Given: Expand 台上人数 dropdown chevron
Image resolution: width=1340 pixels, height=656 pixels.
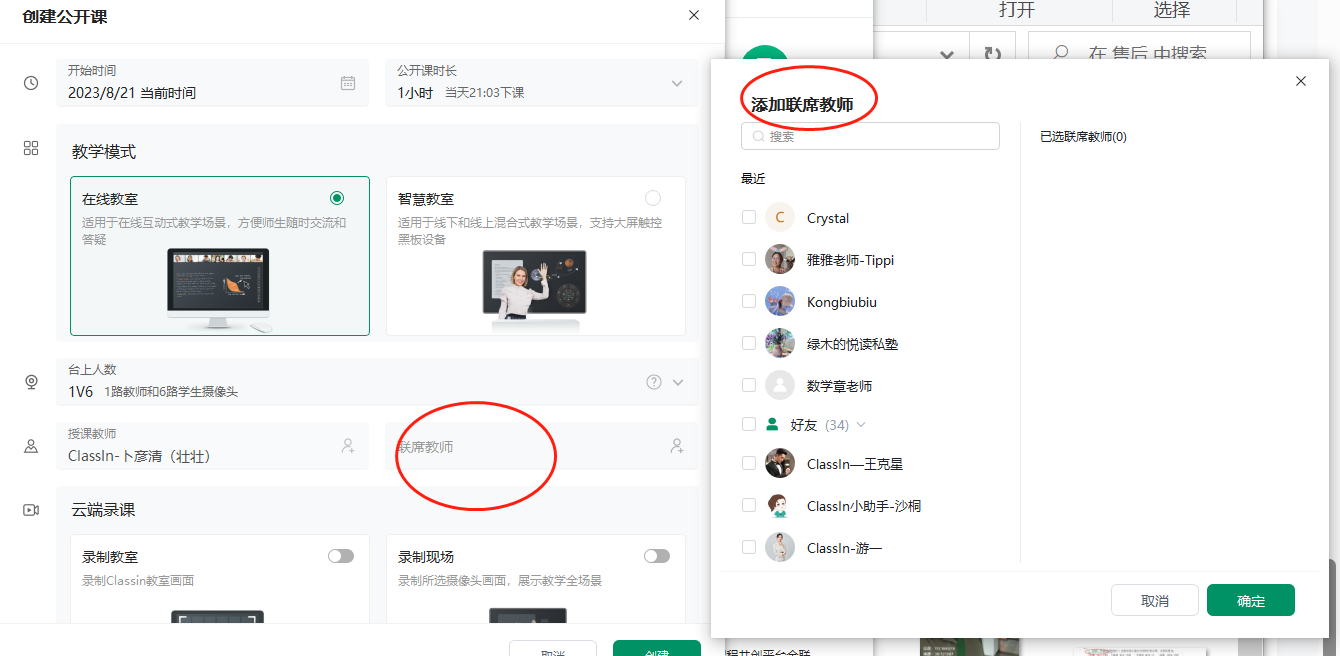Looking at the screenshot, I should [x=678, y=382].
